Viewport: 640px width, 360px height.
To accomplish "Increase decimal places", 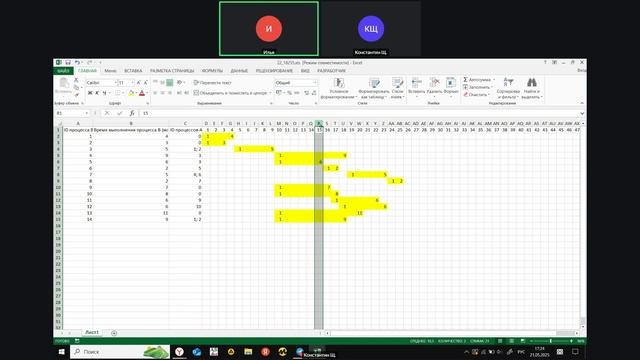I will click(x=307, y=93).
